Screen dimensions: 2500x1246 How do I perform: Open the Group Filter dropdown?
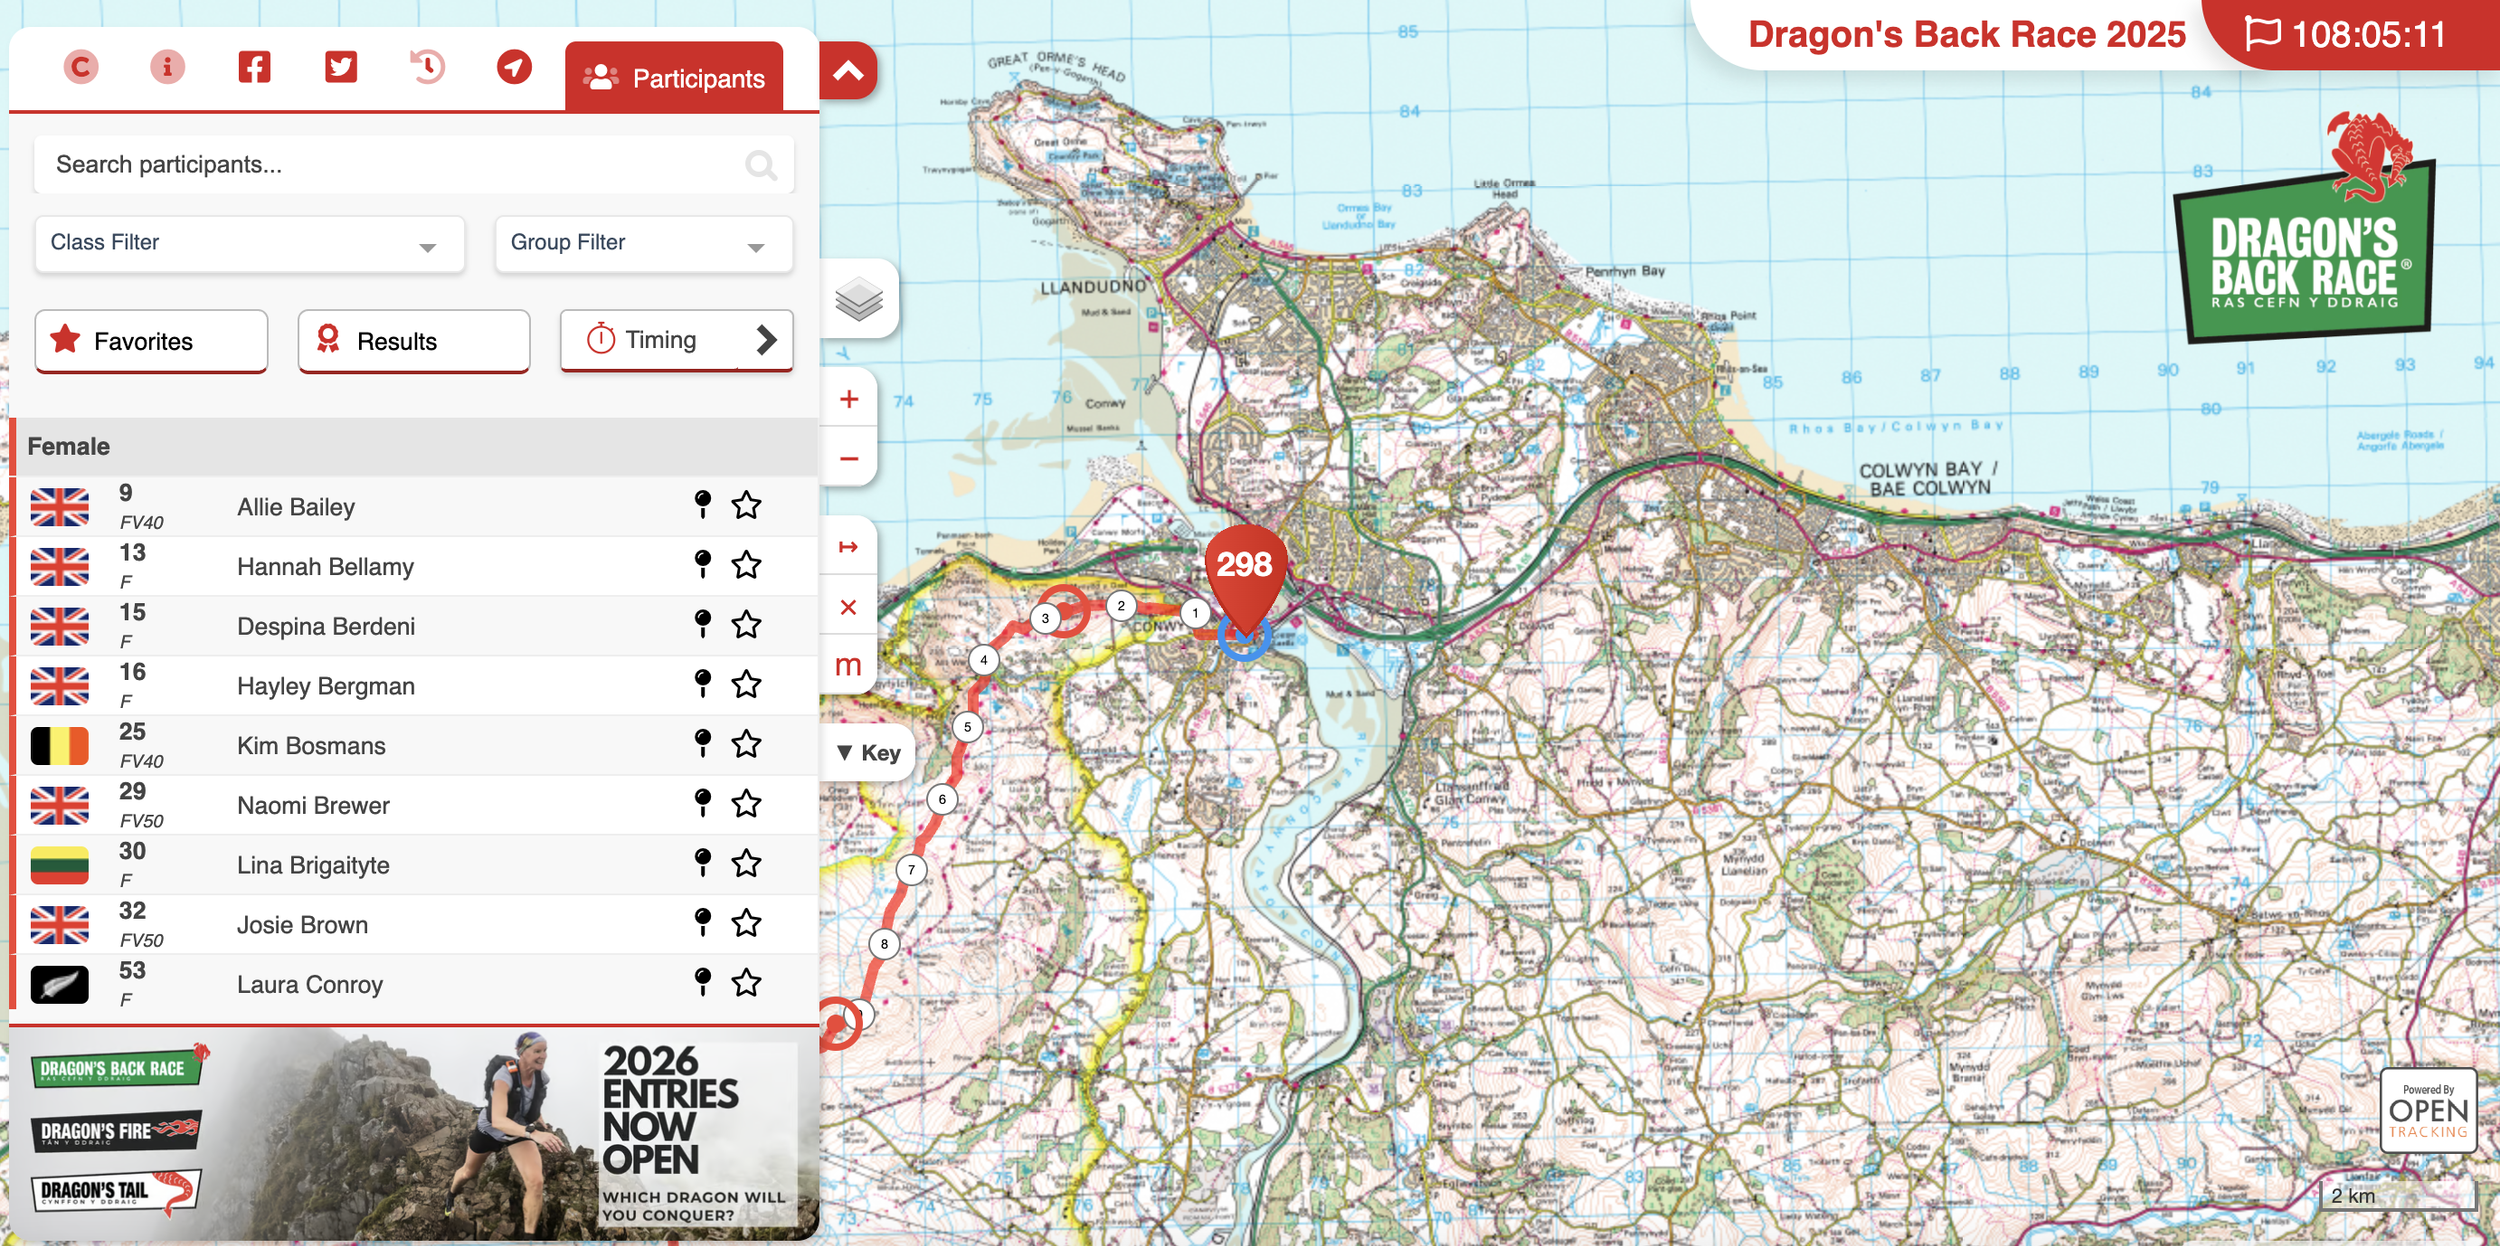tap(643, 243)
